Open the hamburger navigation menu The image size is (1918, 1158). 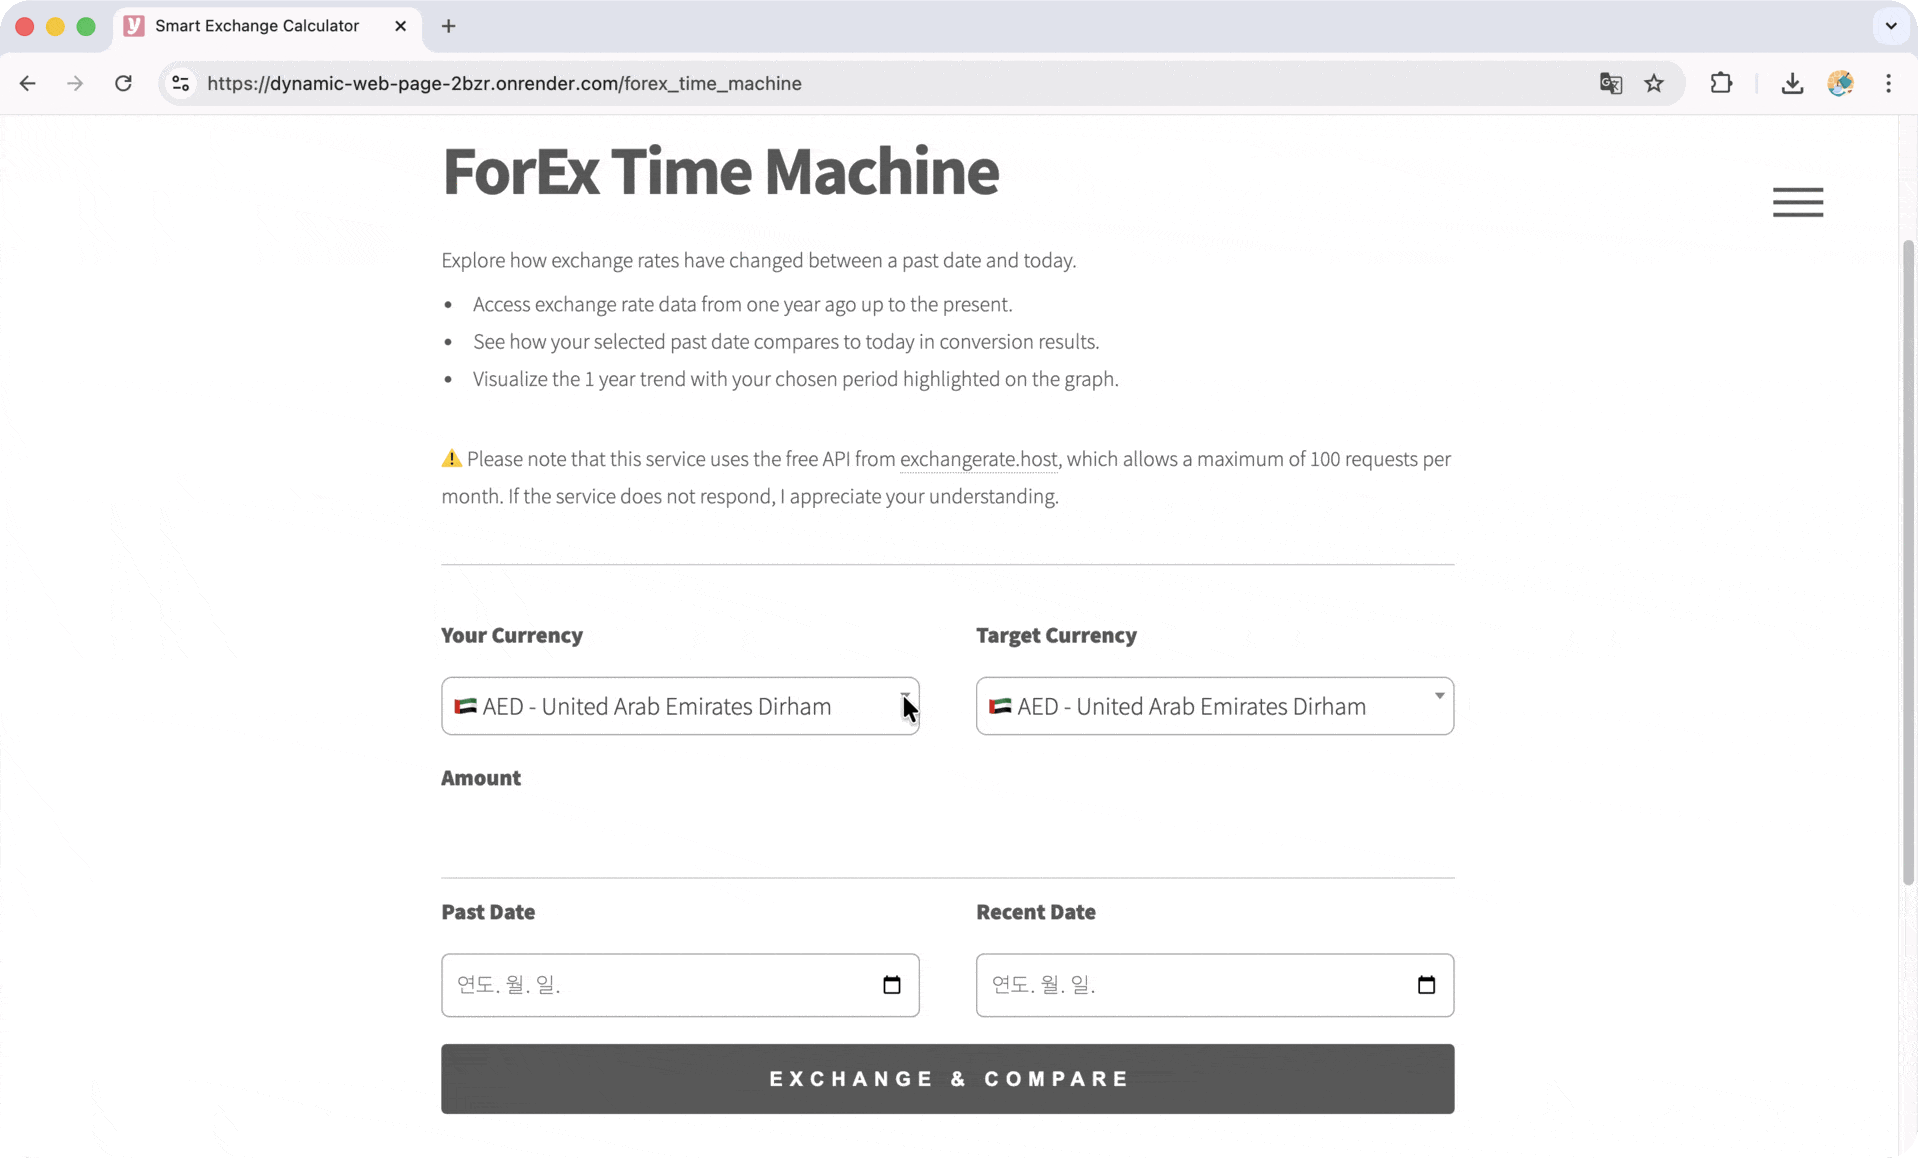click(x=1797, y=202)
